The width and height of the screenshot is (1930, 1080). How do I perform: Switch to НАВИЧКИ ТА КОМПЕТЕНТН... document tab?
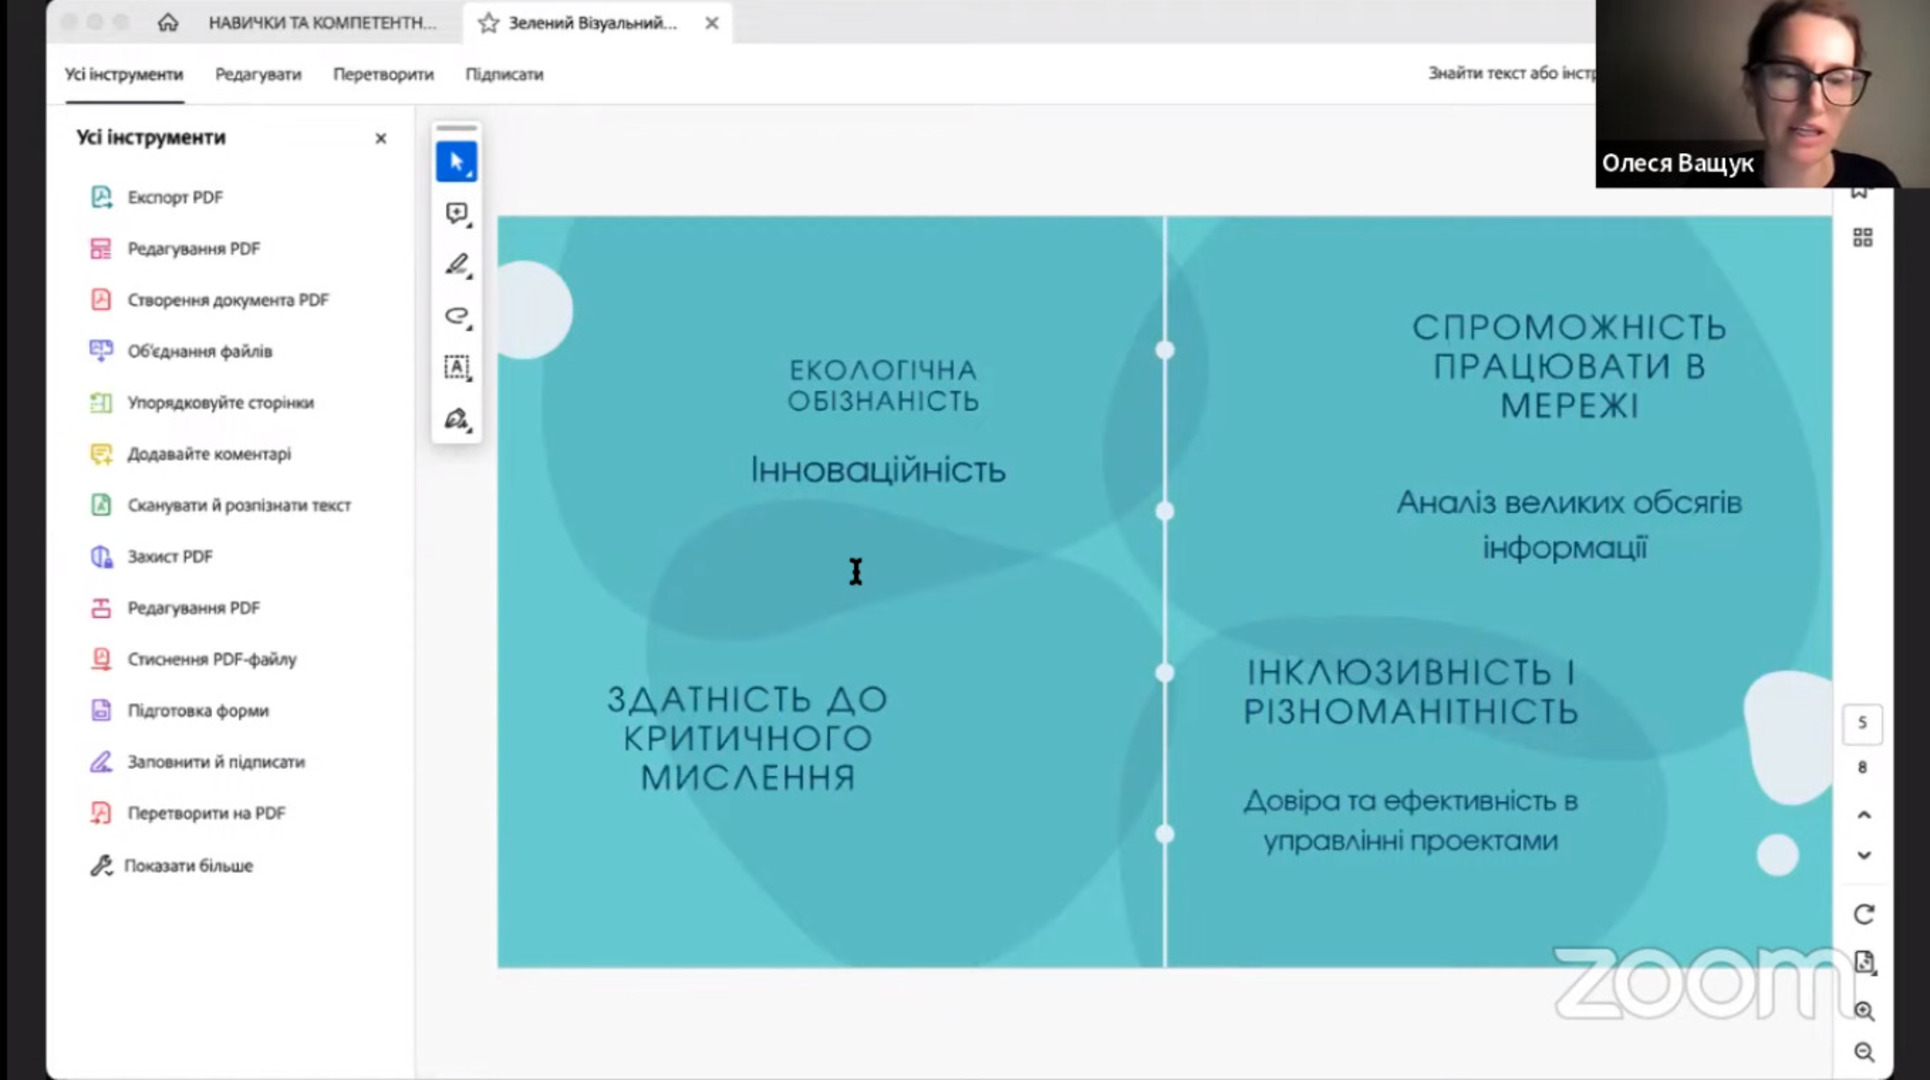coord(322,23)
